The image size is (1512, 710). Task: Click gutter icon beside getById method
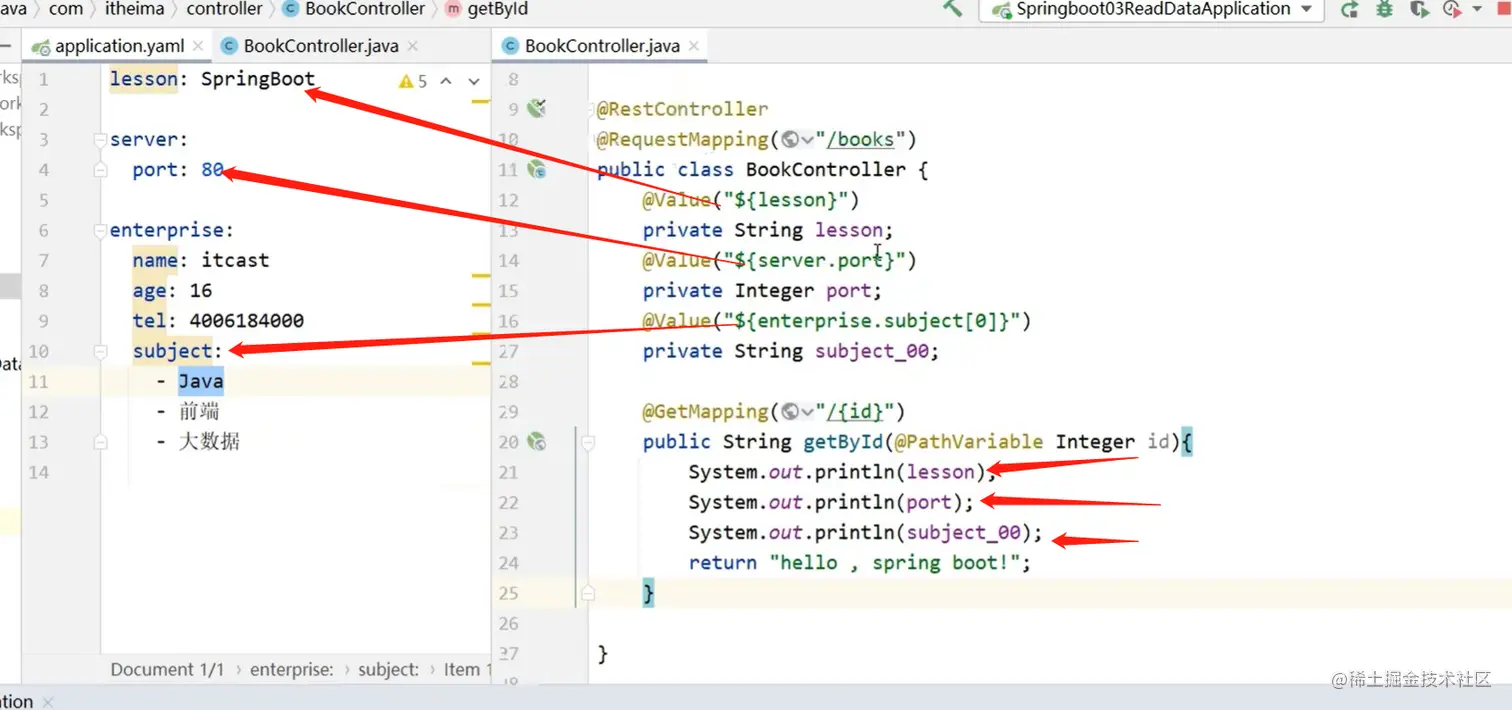click(537, 441)
